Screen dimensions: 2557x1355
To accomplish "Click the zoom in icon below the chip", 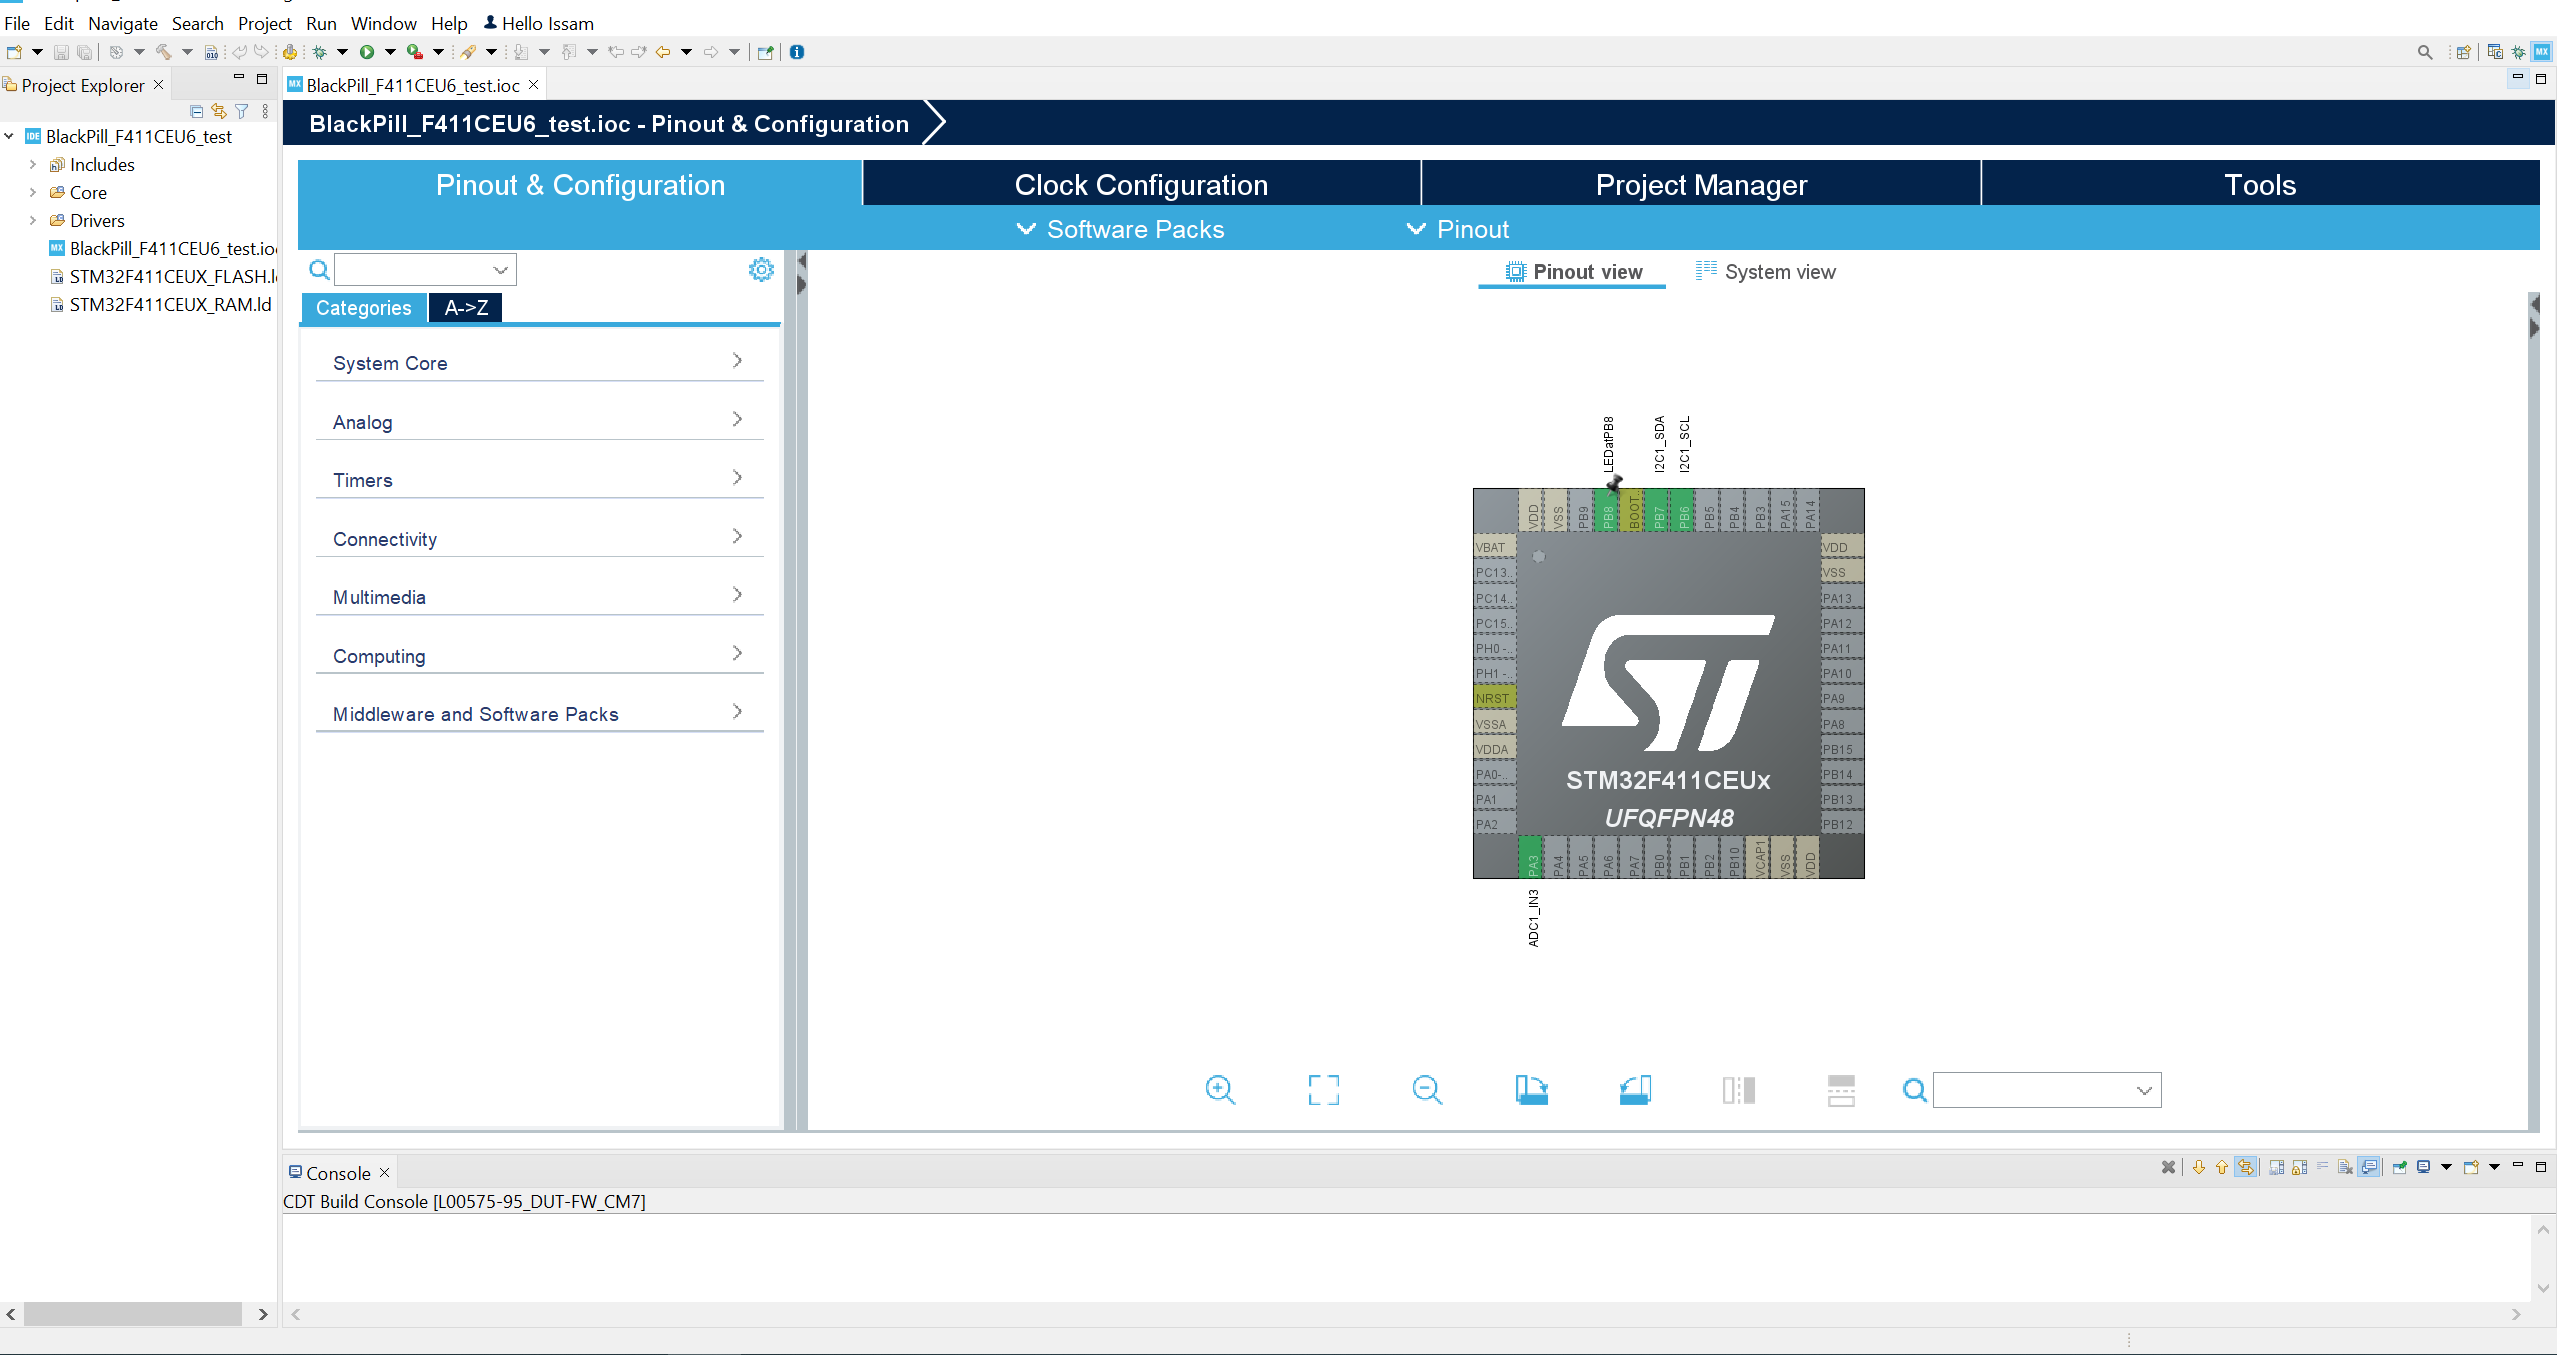I will pyautogui.click(x=1220, y=1089).
